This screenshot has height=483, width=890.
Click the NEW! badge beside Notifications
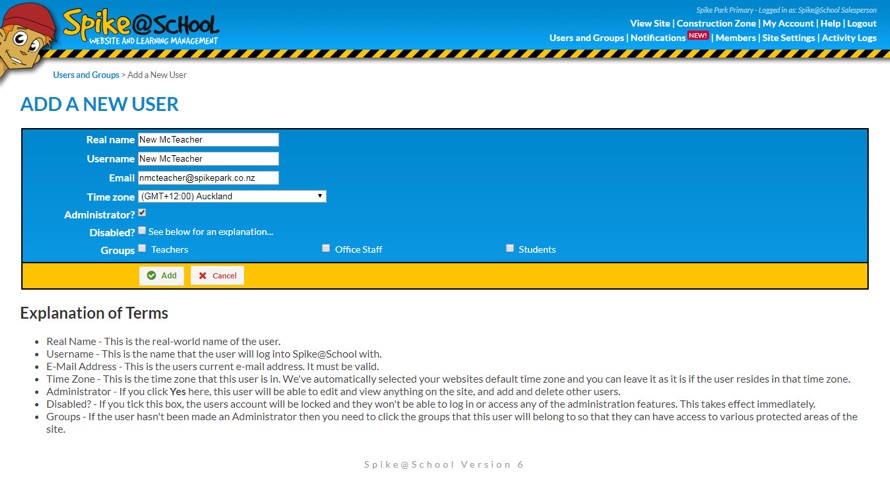point(698,35)
